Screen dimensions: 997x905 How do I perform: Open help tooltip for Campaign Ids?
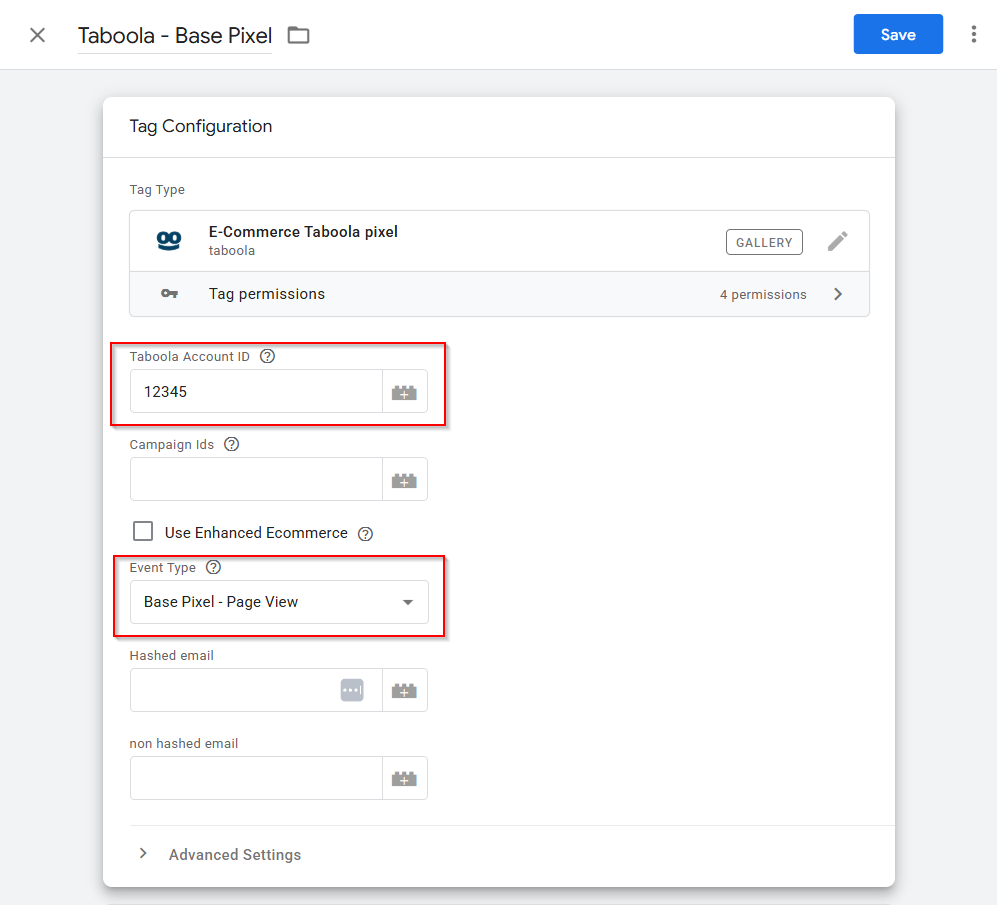[232, 445]
